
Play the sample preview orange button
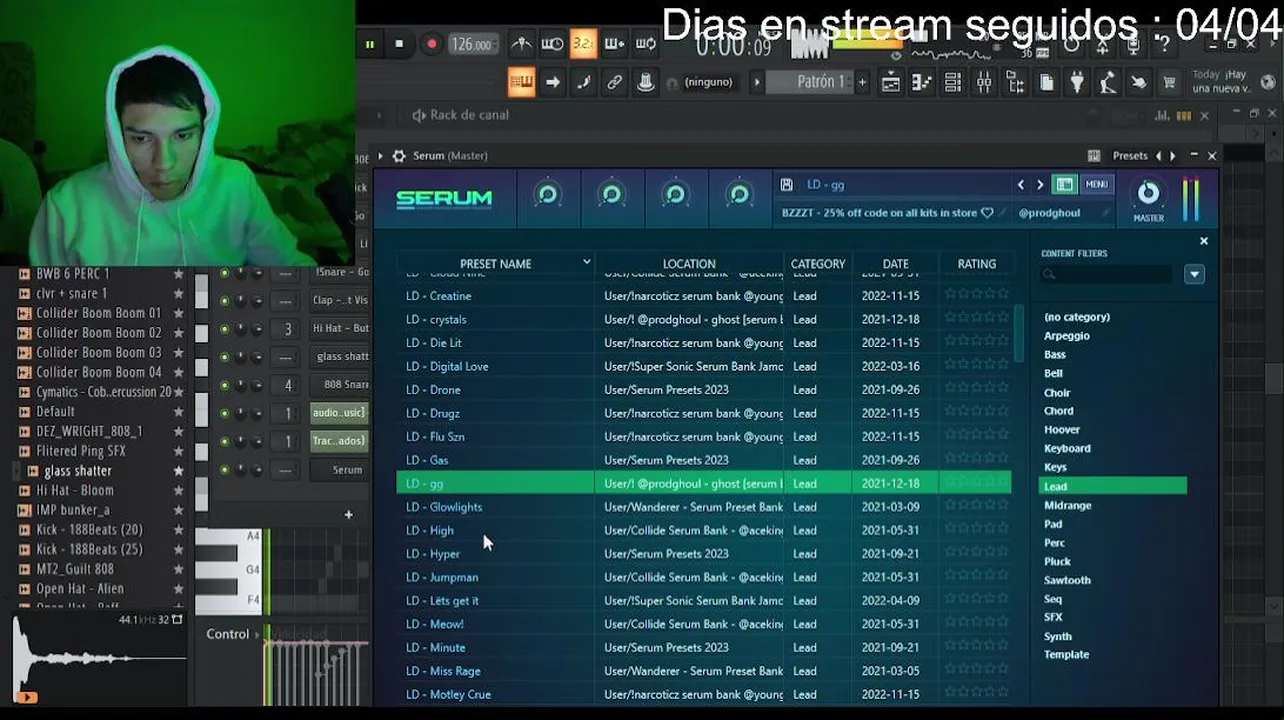click(27, 698)
